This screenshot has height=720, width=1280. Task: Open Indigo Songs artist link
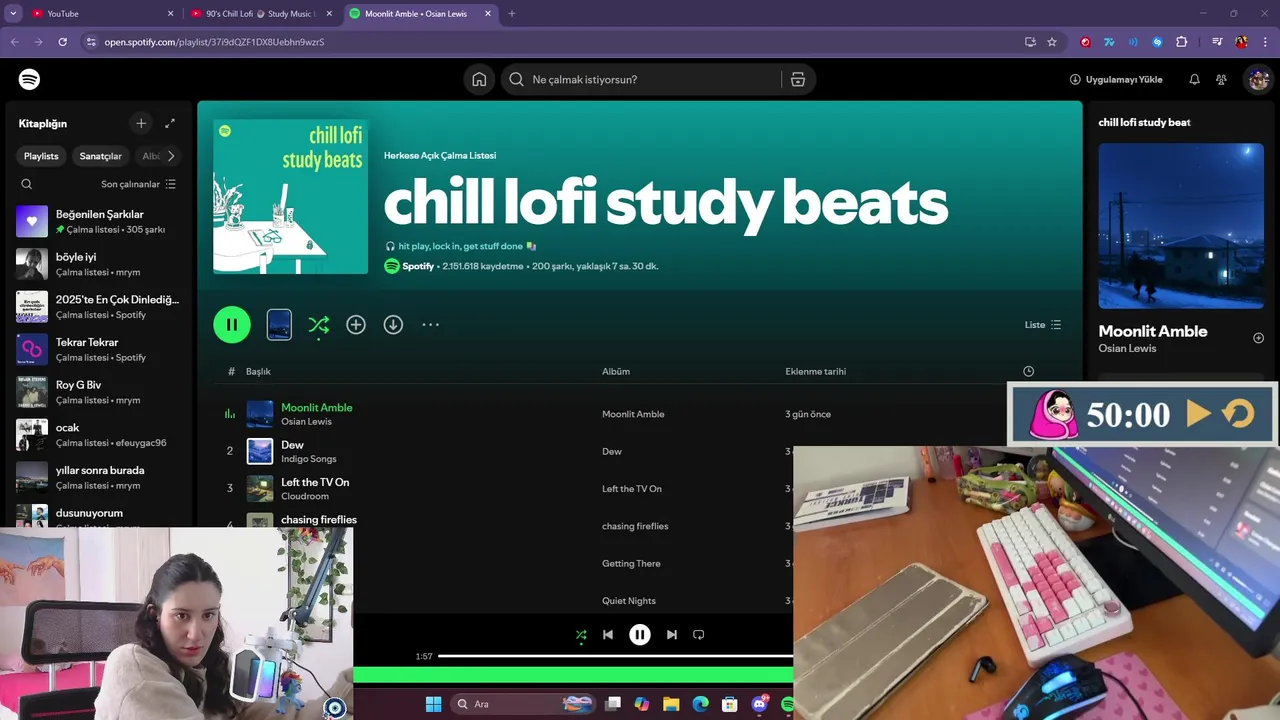[x=308, y=459]
